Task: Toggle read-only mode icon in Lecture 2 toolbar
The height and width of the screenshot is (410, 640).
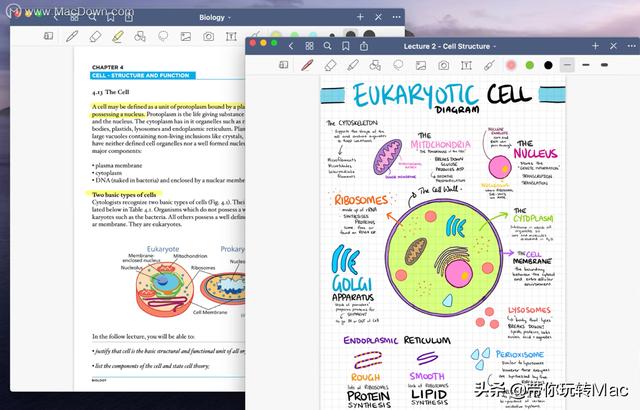Action: coord(284,65)
